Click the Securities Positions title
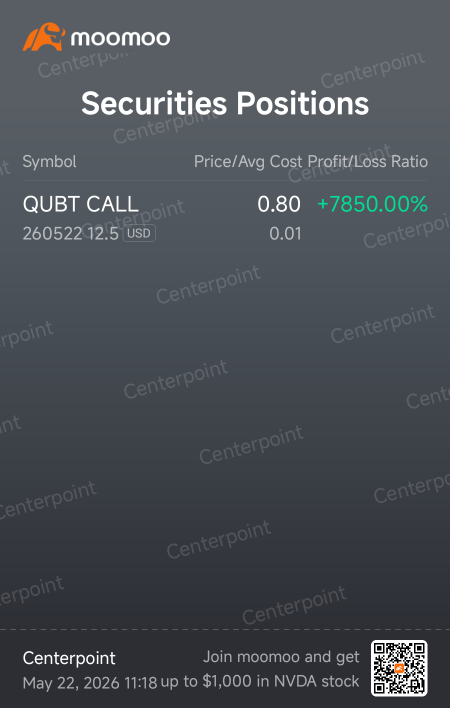This screenshot has width=450, height=708. pyautogui.click(x=225, y=103)
